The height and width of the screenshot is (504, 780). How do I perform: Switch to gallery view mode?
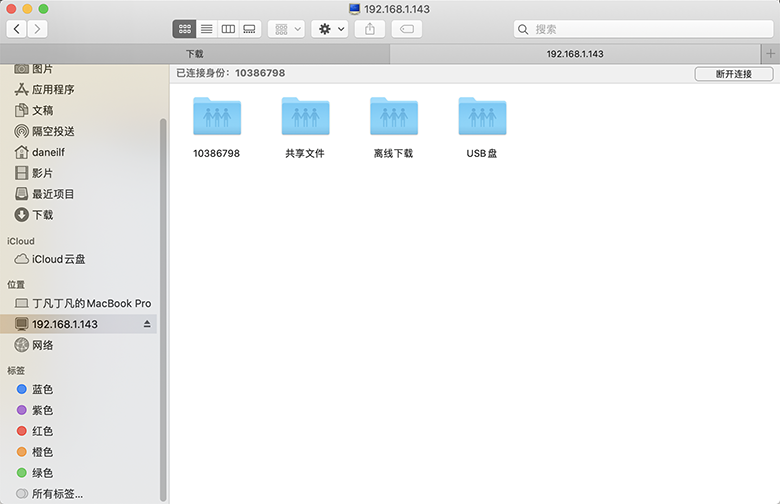tap(250, 29)
